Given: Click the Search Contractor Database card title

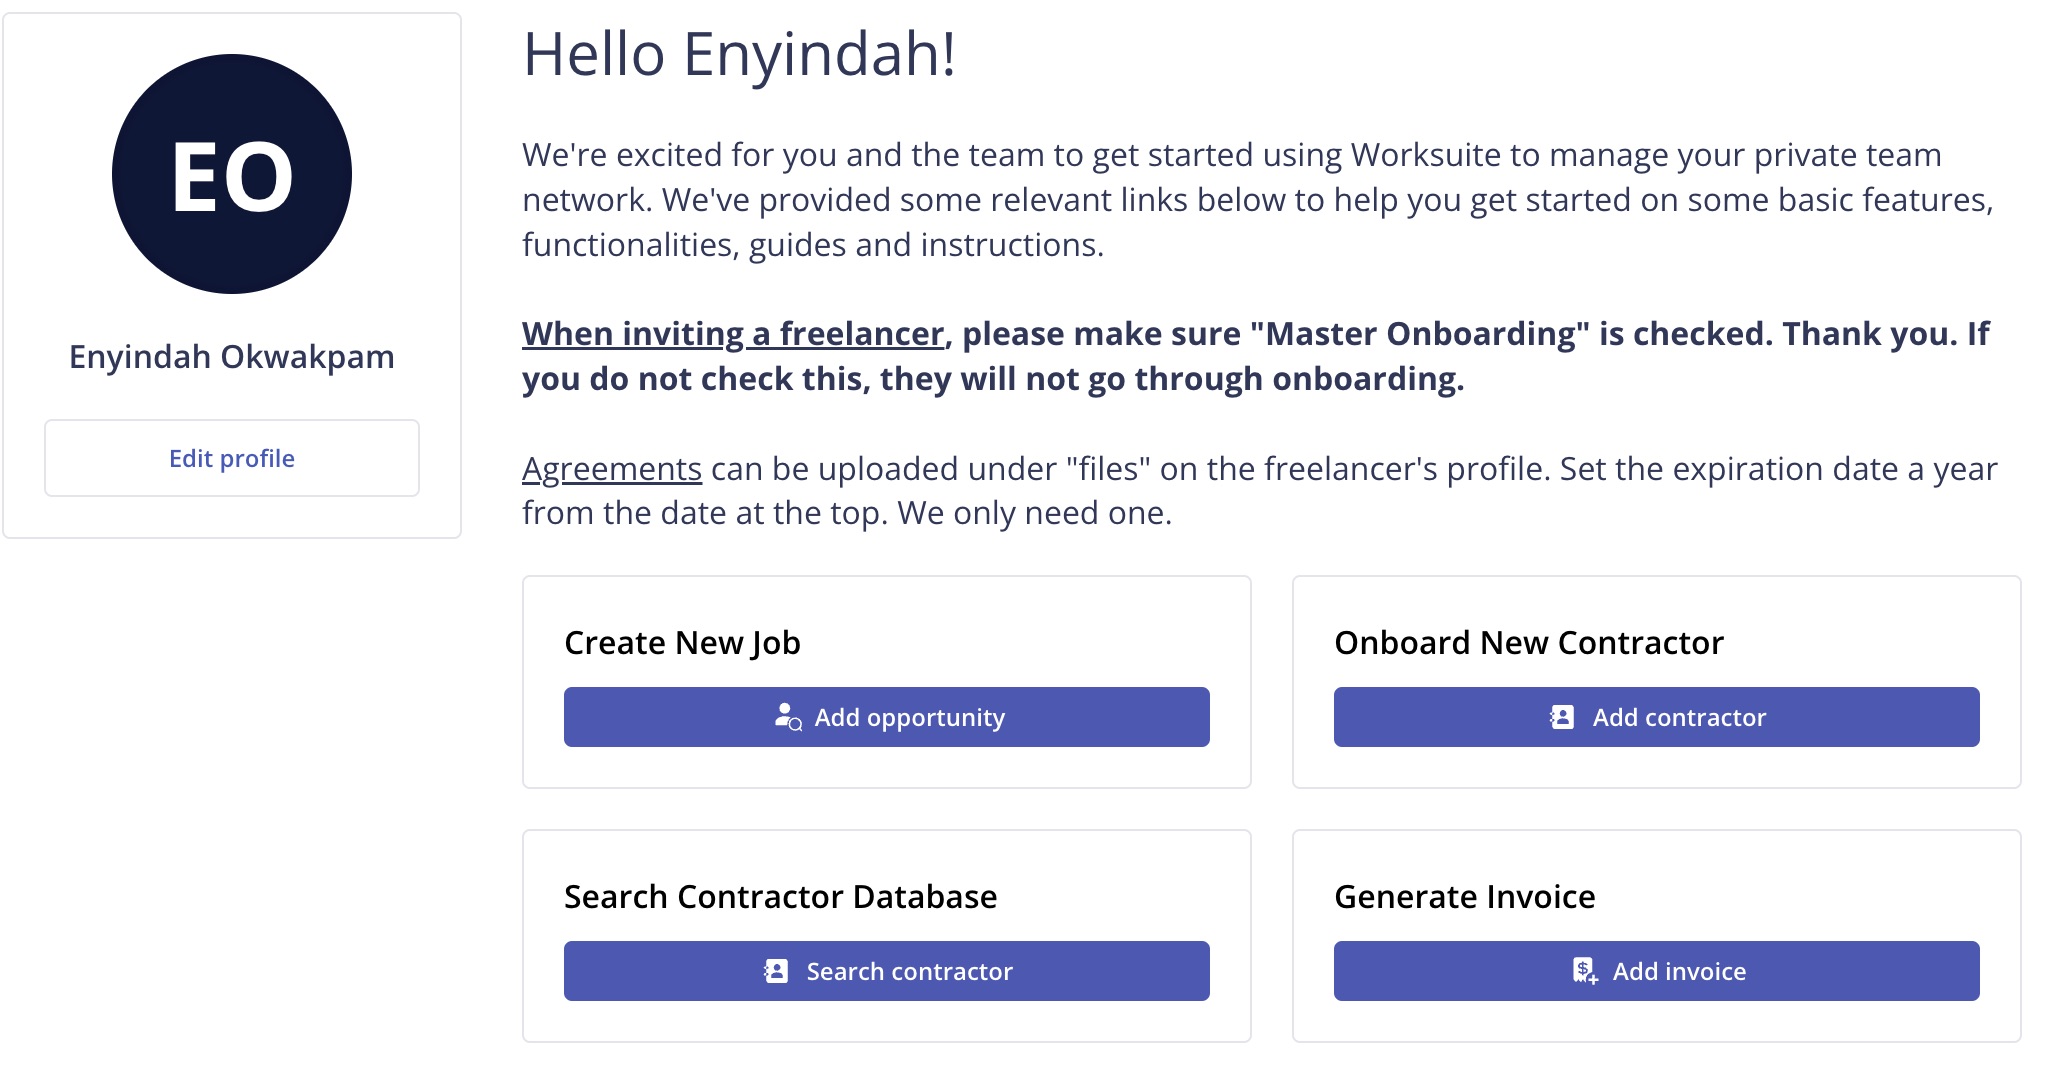Looking at the screenshot, I should coord(781,897).
